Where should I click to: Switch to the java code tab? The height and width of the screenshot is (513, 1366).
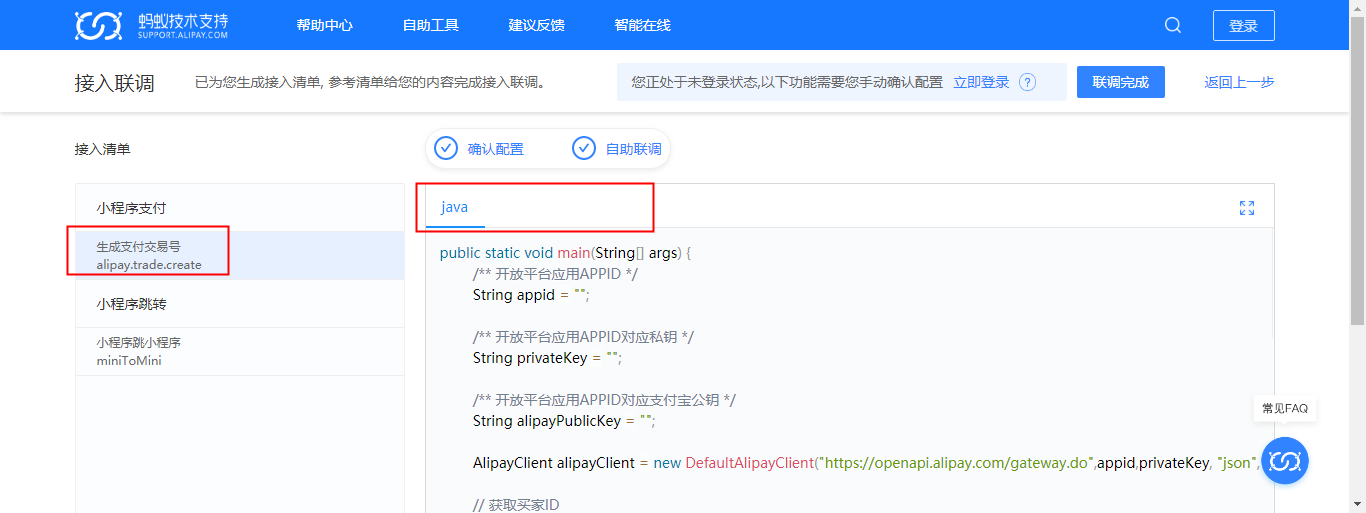point(455,207)
